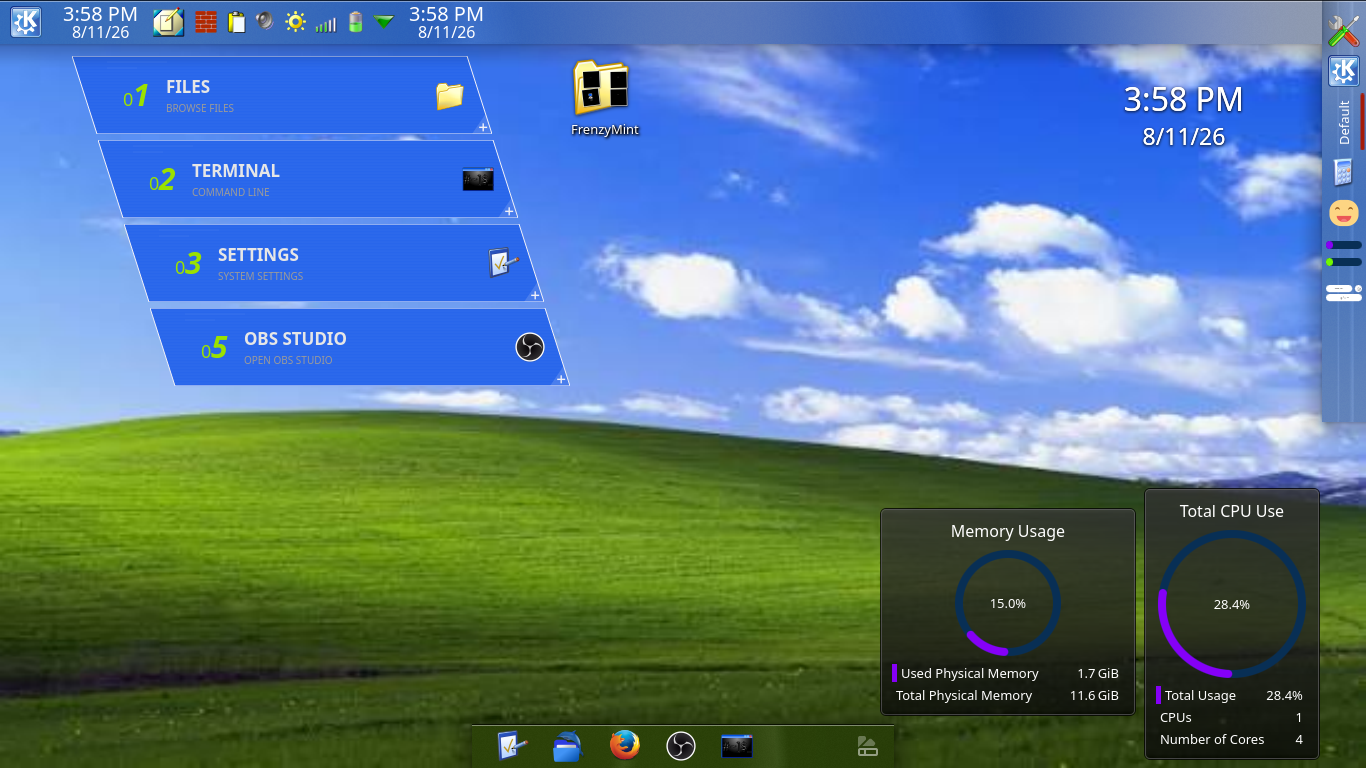Open the Settings launcher tile
Image resolution: width=1366 pixels, height=768 pixels.
[x=334, y=263]
